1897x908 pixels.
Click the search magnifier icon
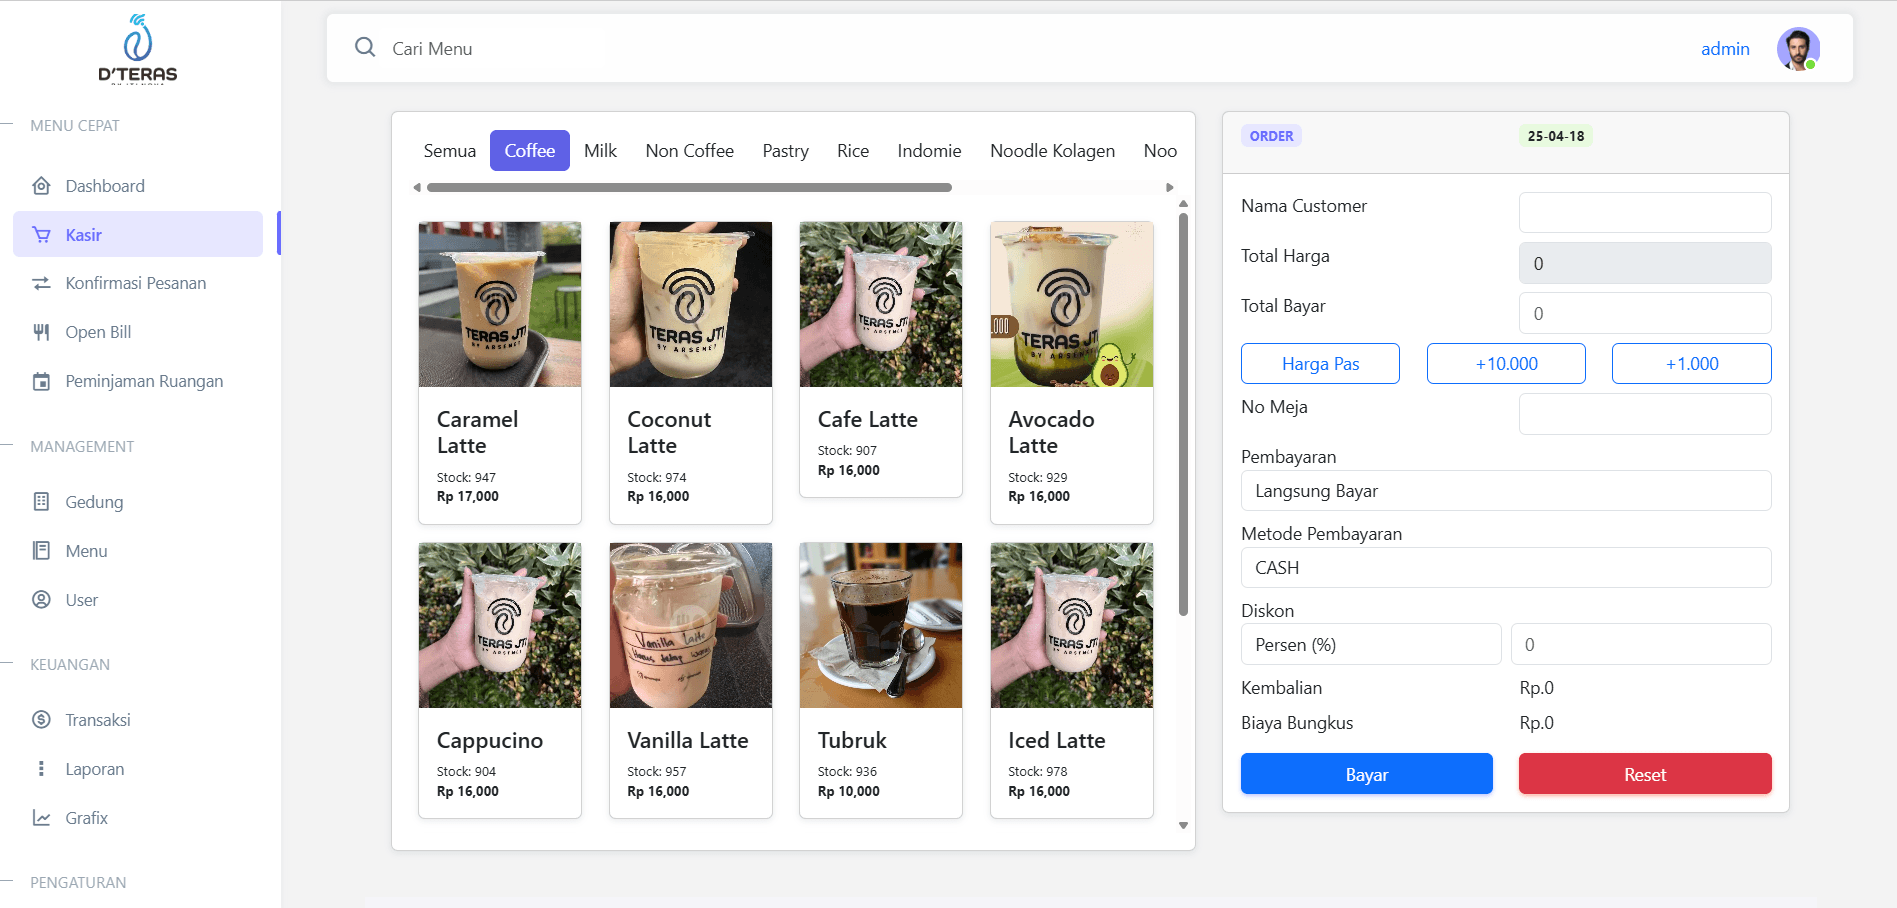(365, 48)
